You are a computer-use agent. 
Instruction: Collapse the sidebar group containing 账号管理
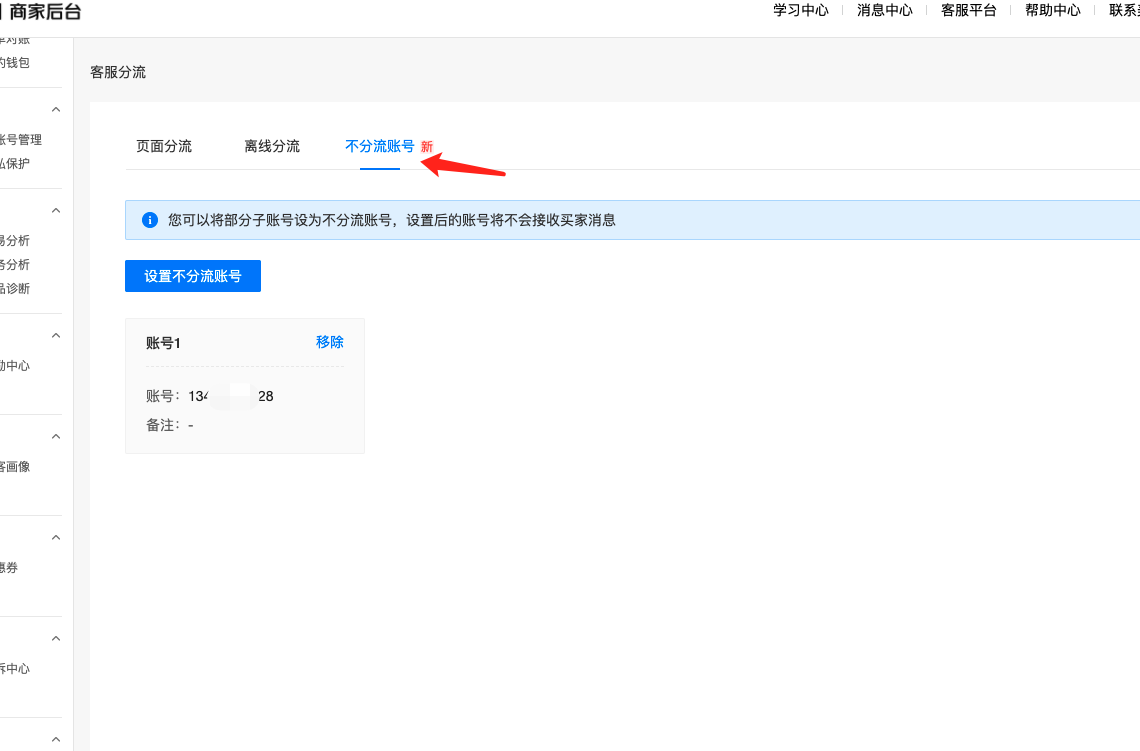[56, 109]
